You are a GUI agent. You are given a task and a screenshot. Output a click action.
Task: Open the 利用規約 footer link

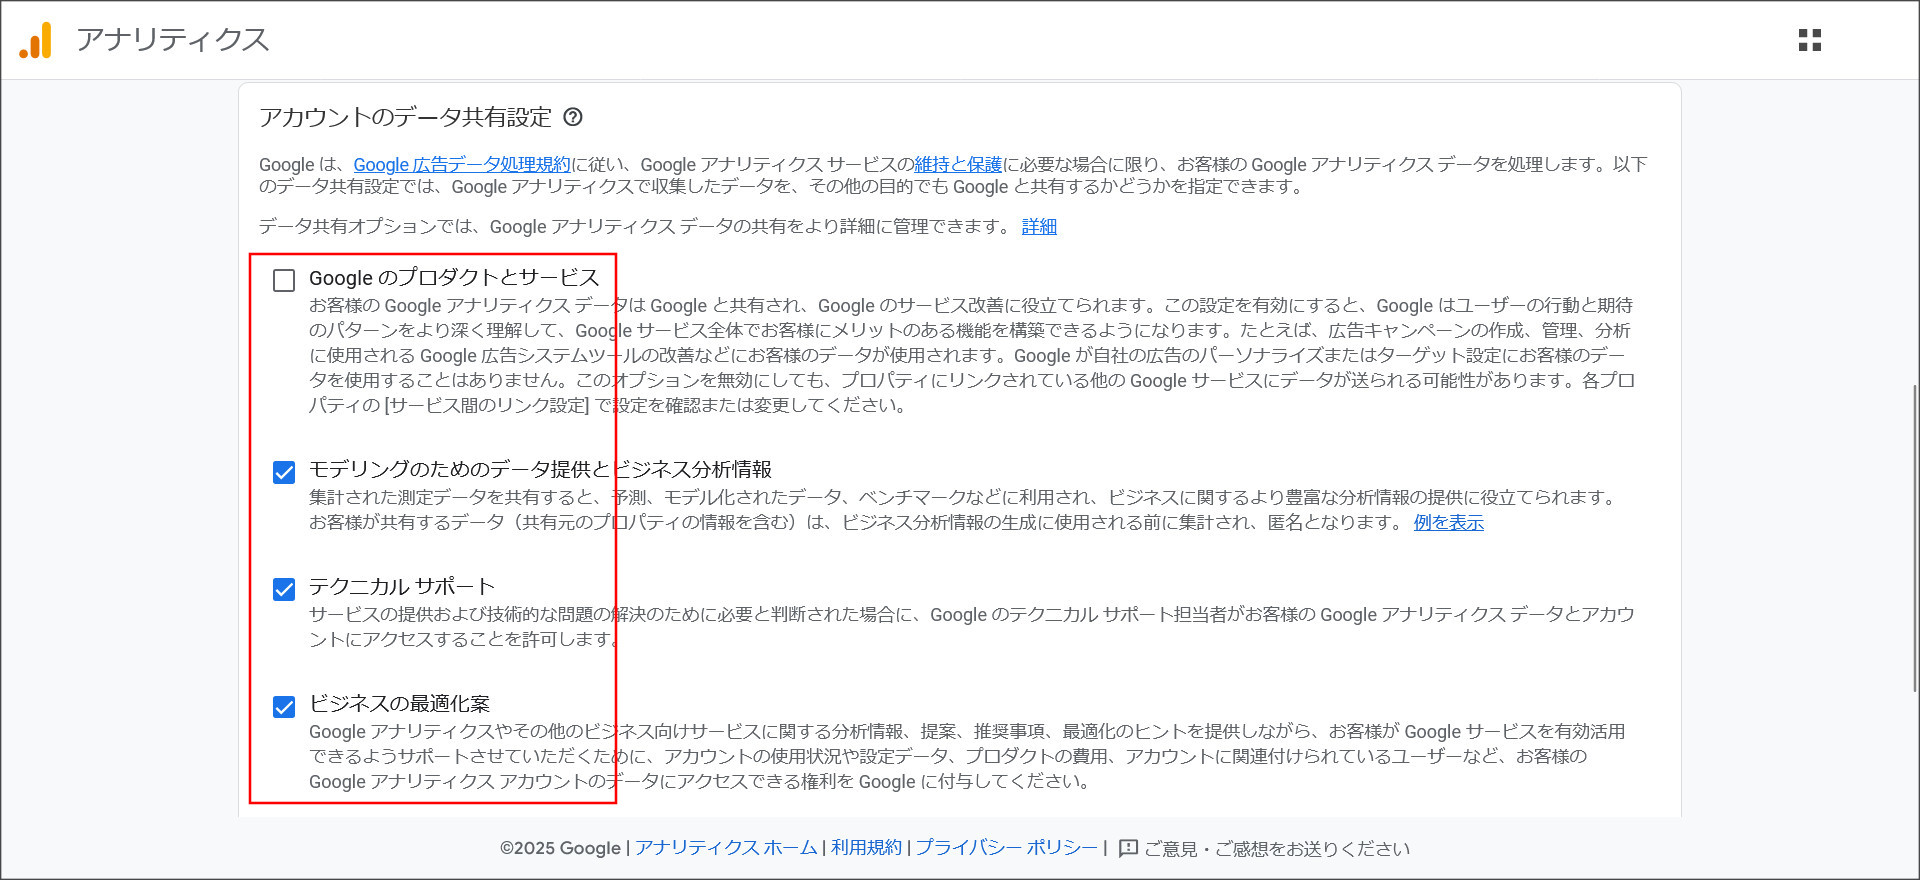point(866,848)
